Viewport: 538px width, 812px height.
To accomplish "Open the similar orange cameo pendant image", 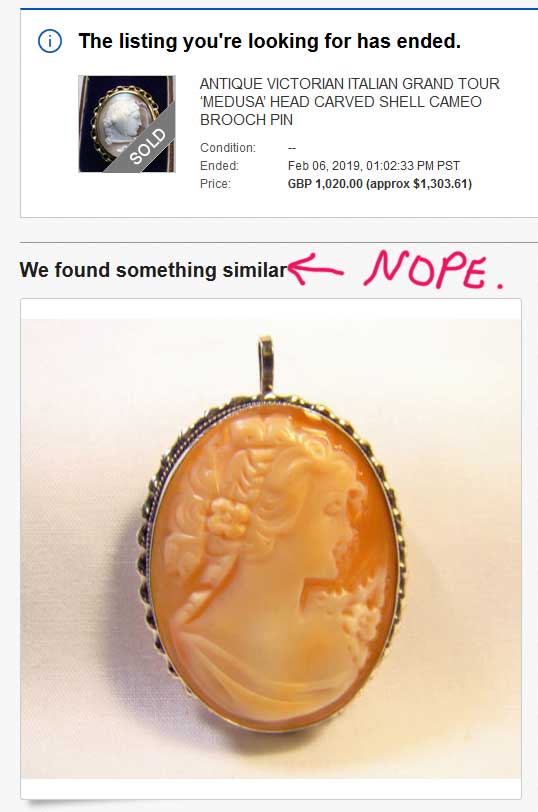I will 271,548.
